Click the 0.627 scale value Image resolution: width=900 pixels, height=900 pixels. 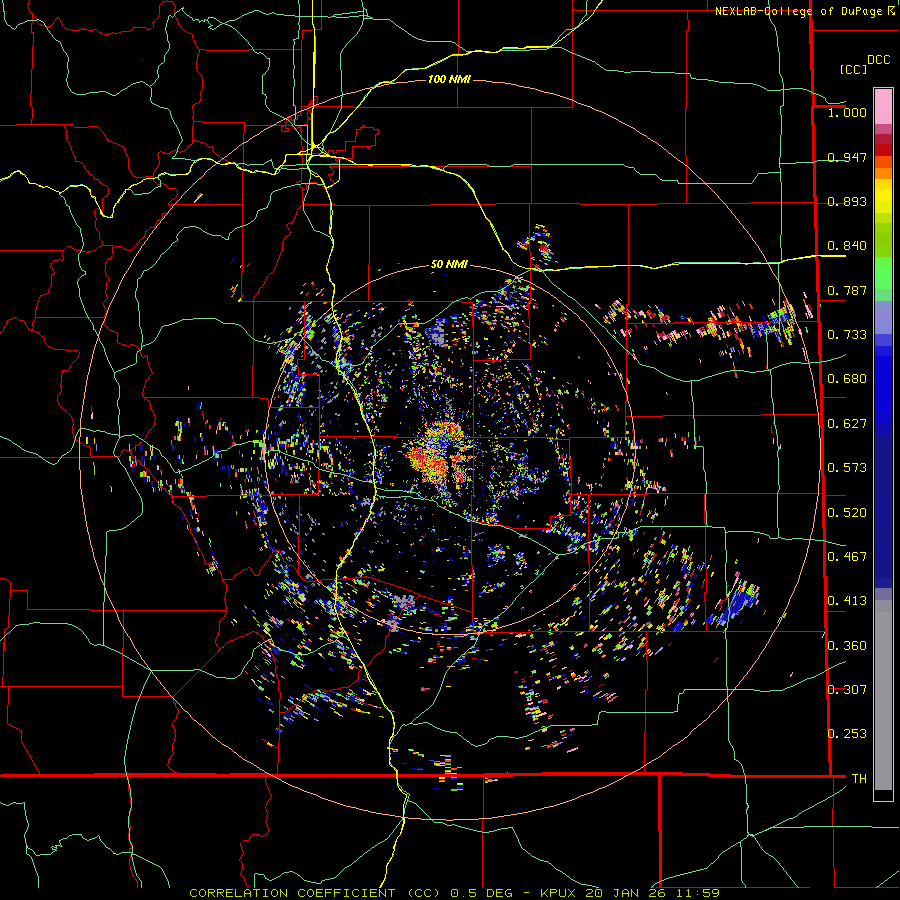pyautogui.click(x=847, y=424)
